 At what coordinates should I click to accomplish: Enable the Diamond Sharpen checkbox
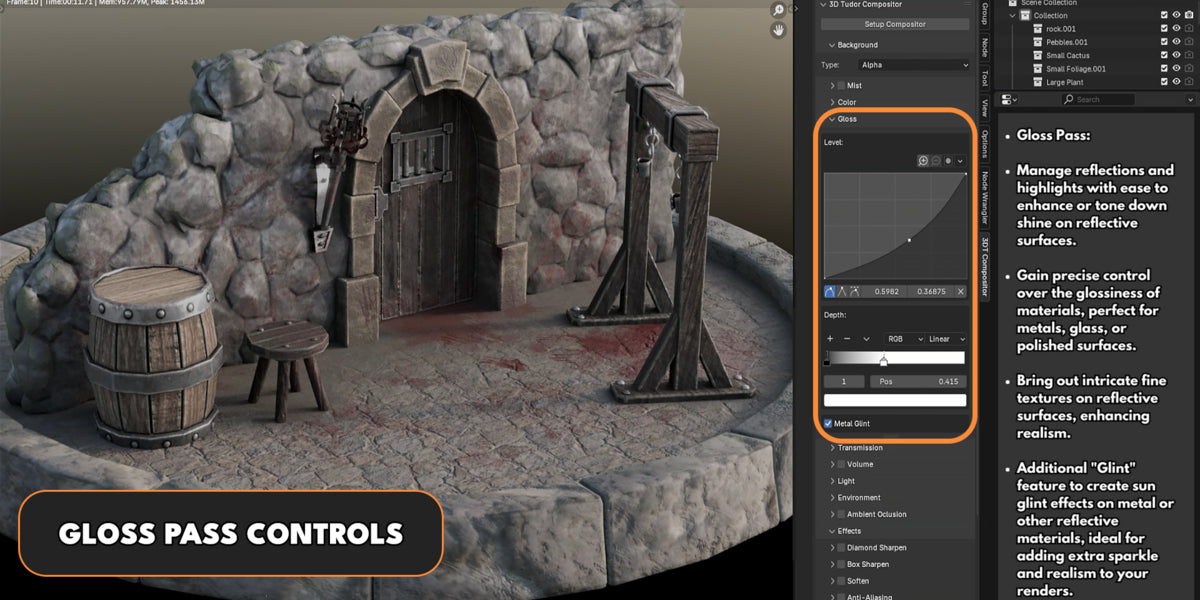coord(841,548)
